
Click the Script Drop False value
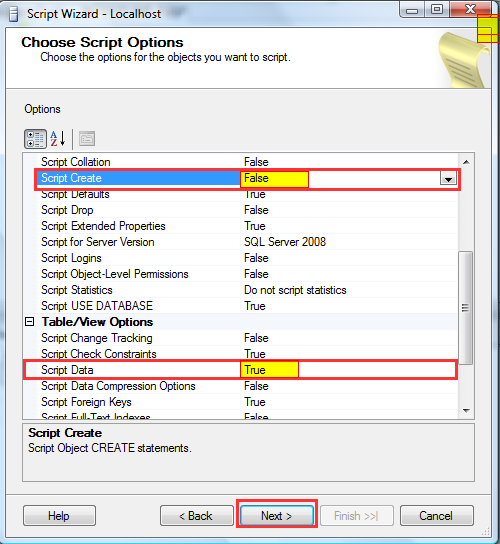tap(256, 210)
